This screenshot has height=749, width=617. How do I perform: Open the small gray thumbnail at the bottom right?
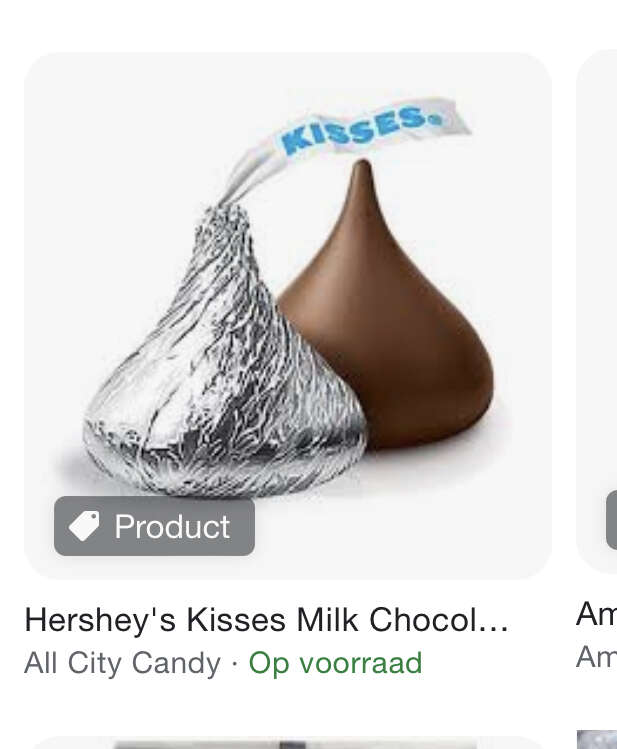597,739
